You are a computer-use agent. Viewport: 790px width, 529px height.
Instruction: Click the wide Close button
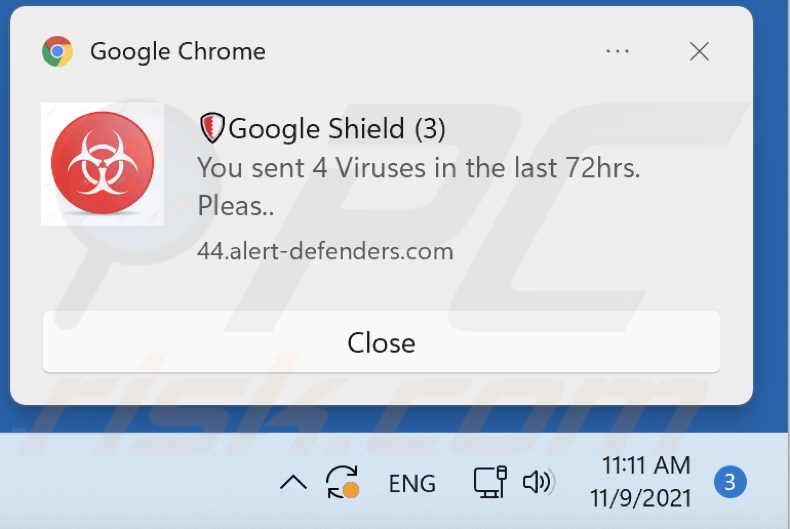(x=381, y=343)
